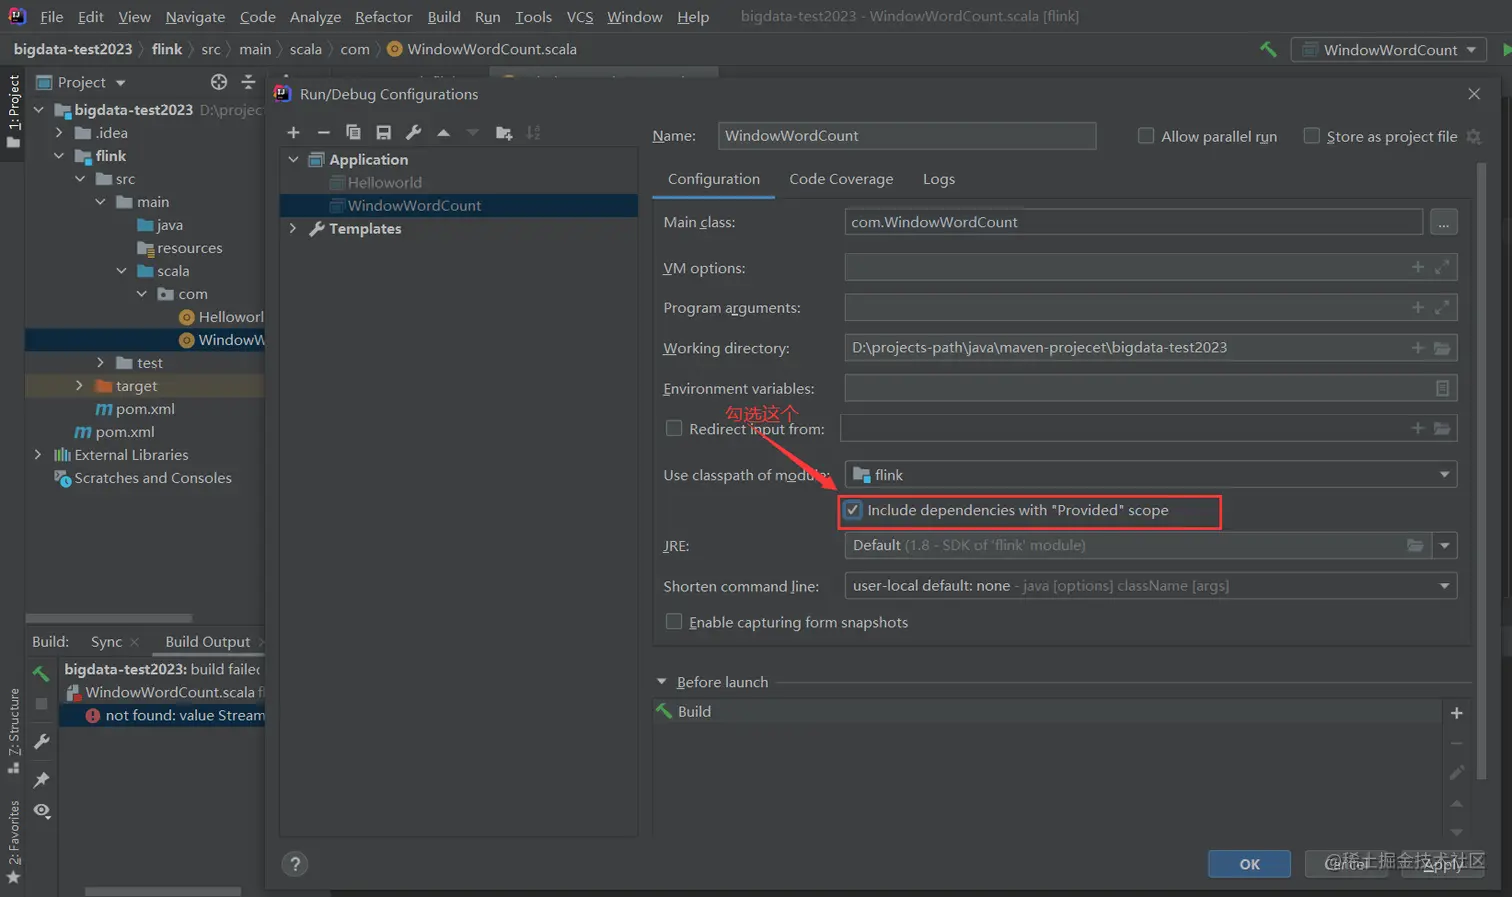1512x897 pixels.
Task: Insert macro plus icon in Program arguments
Action: point(1417,307)
